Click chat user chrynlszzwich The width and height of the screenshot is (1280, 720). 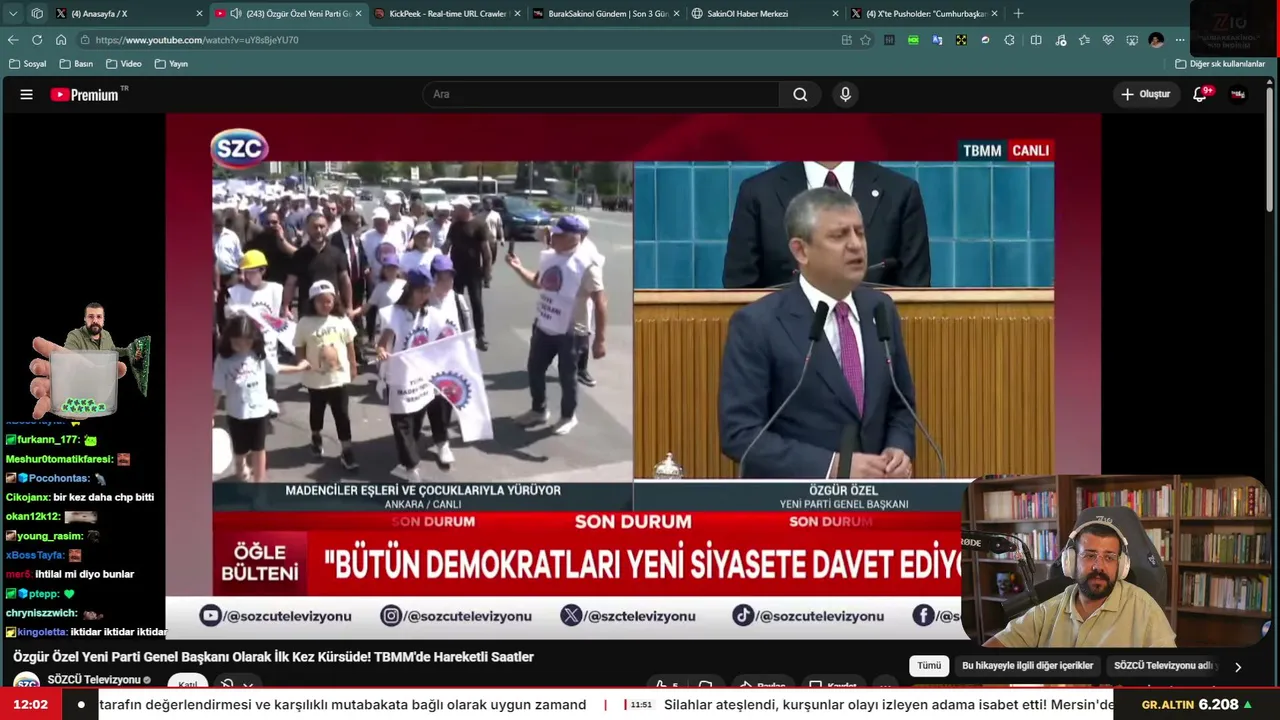41,613
